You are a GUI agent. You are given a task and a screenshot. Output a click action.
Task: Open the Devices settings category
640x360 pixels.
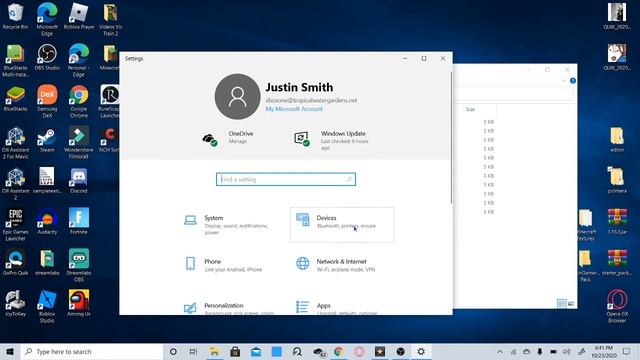[x=342, y=225]
